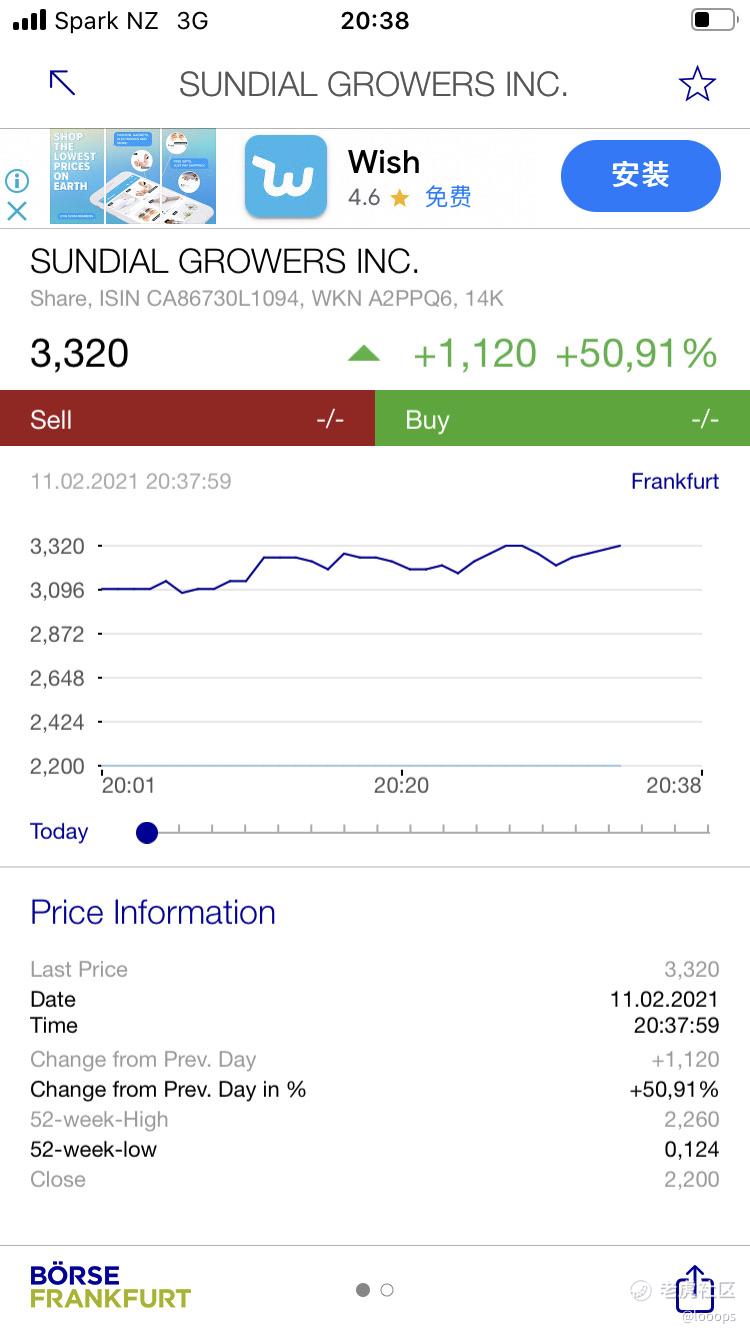Install the Wish app via blue button
The height and width of the screenshot is (1334, 750).
click(x=640, y=176)
